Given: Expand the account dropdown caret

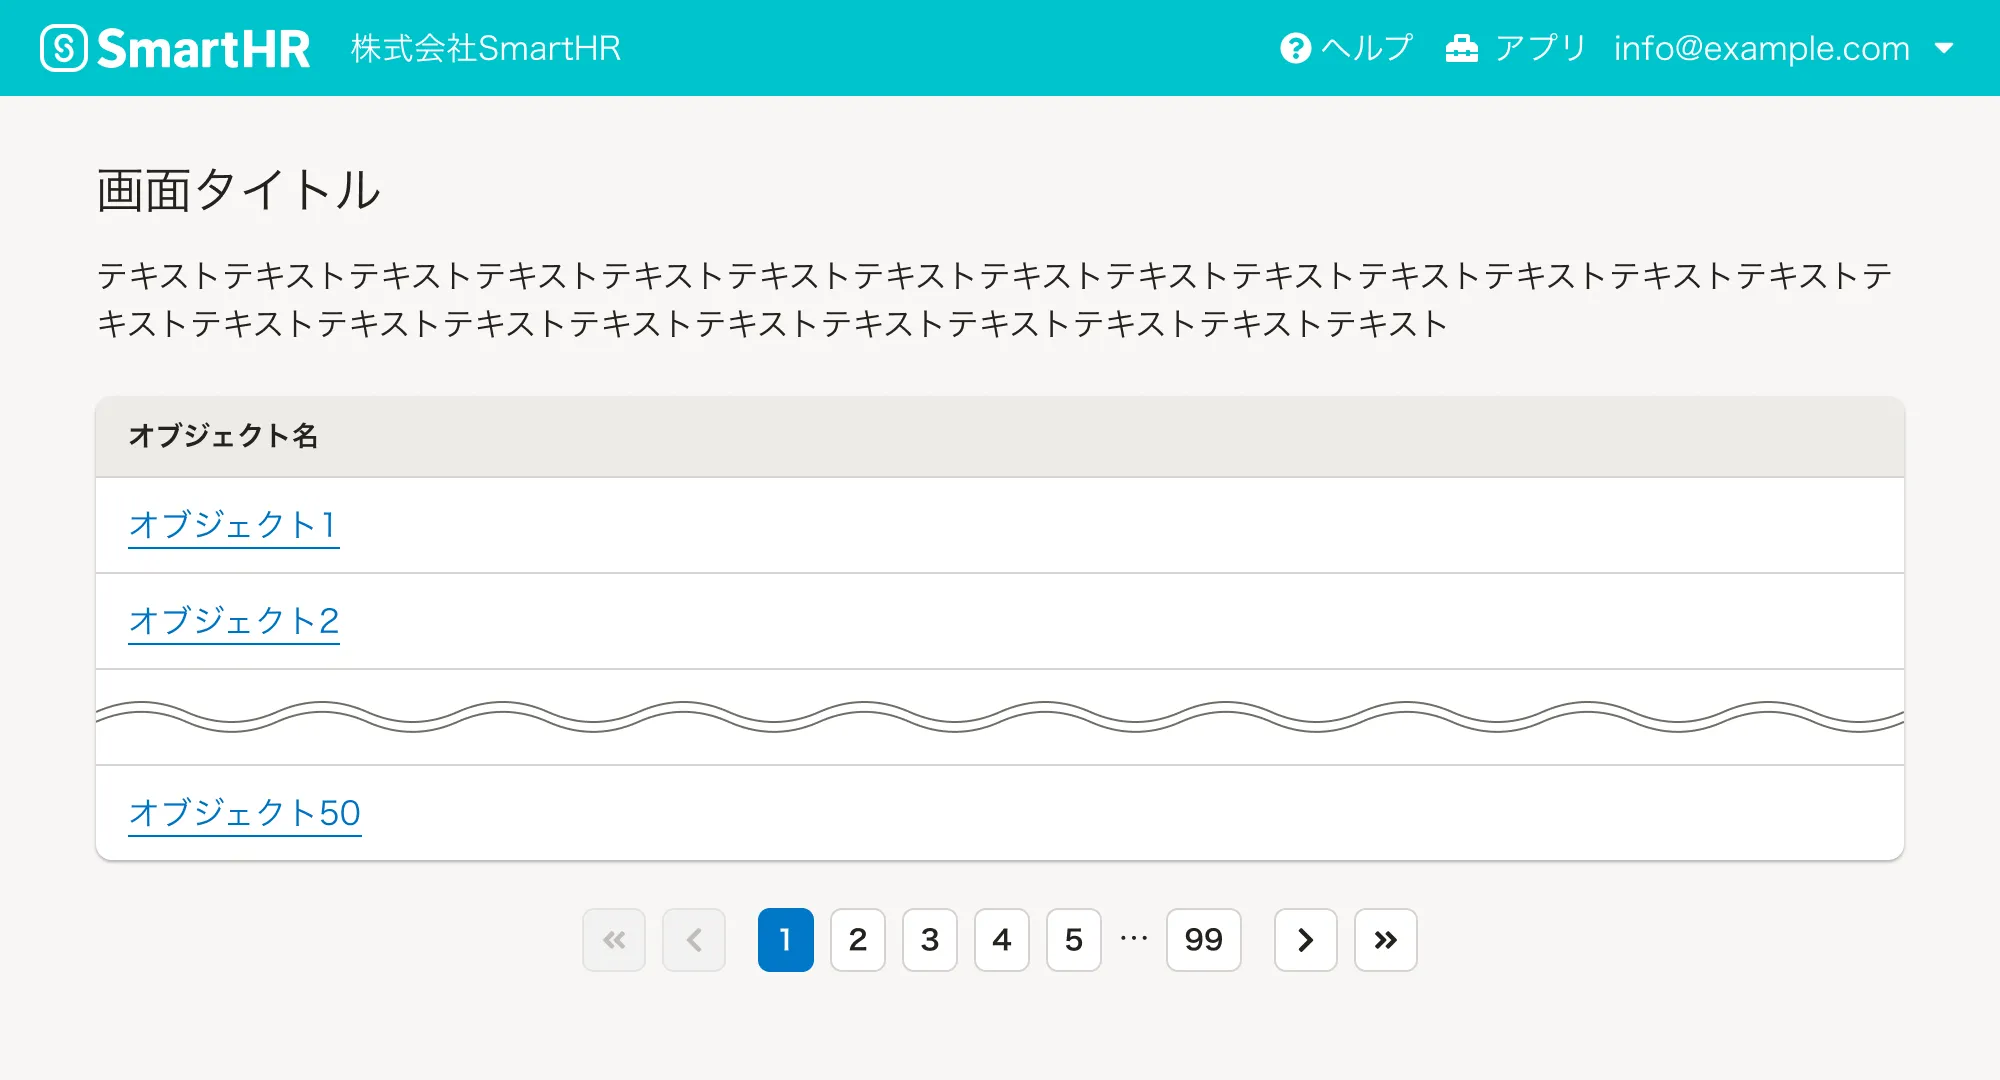Looking at the screenshot, I should click(x=1944, y=48).
